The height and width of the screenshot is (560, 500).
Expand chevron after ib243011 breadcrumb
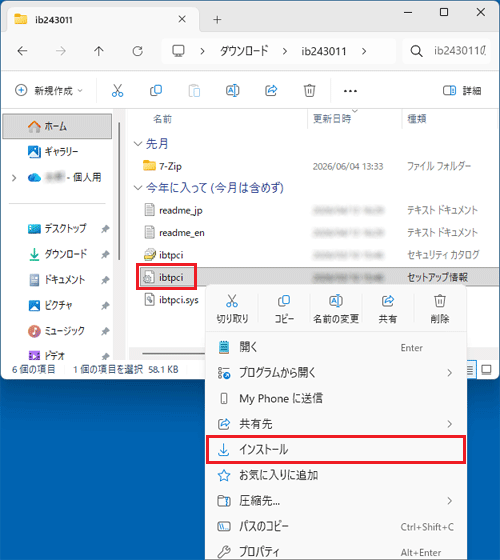[x=364, y=51]
